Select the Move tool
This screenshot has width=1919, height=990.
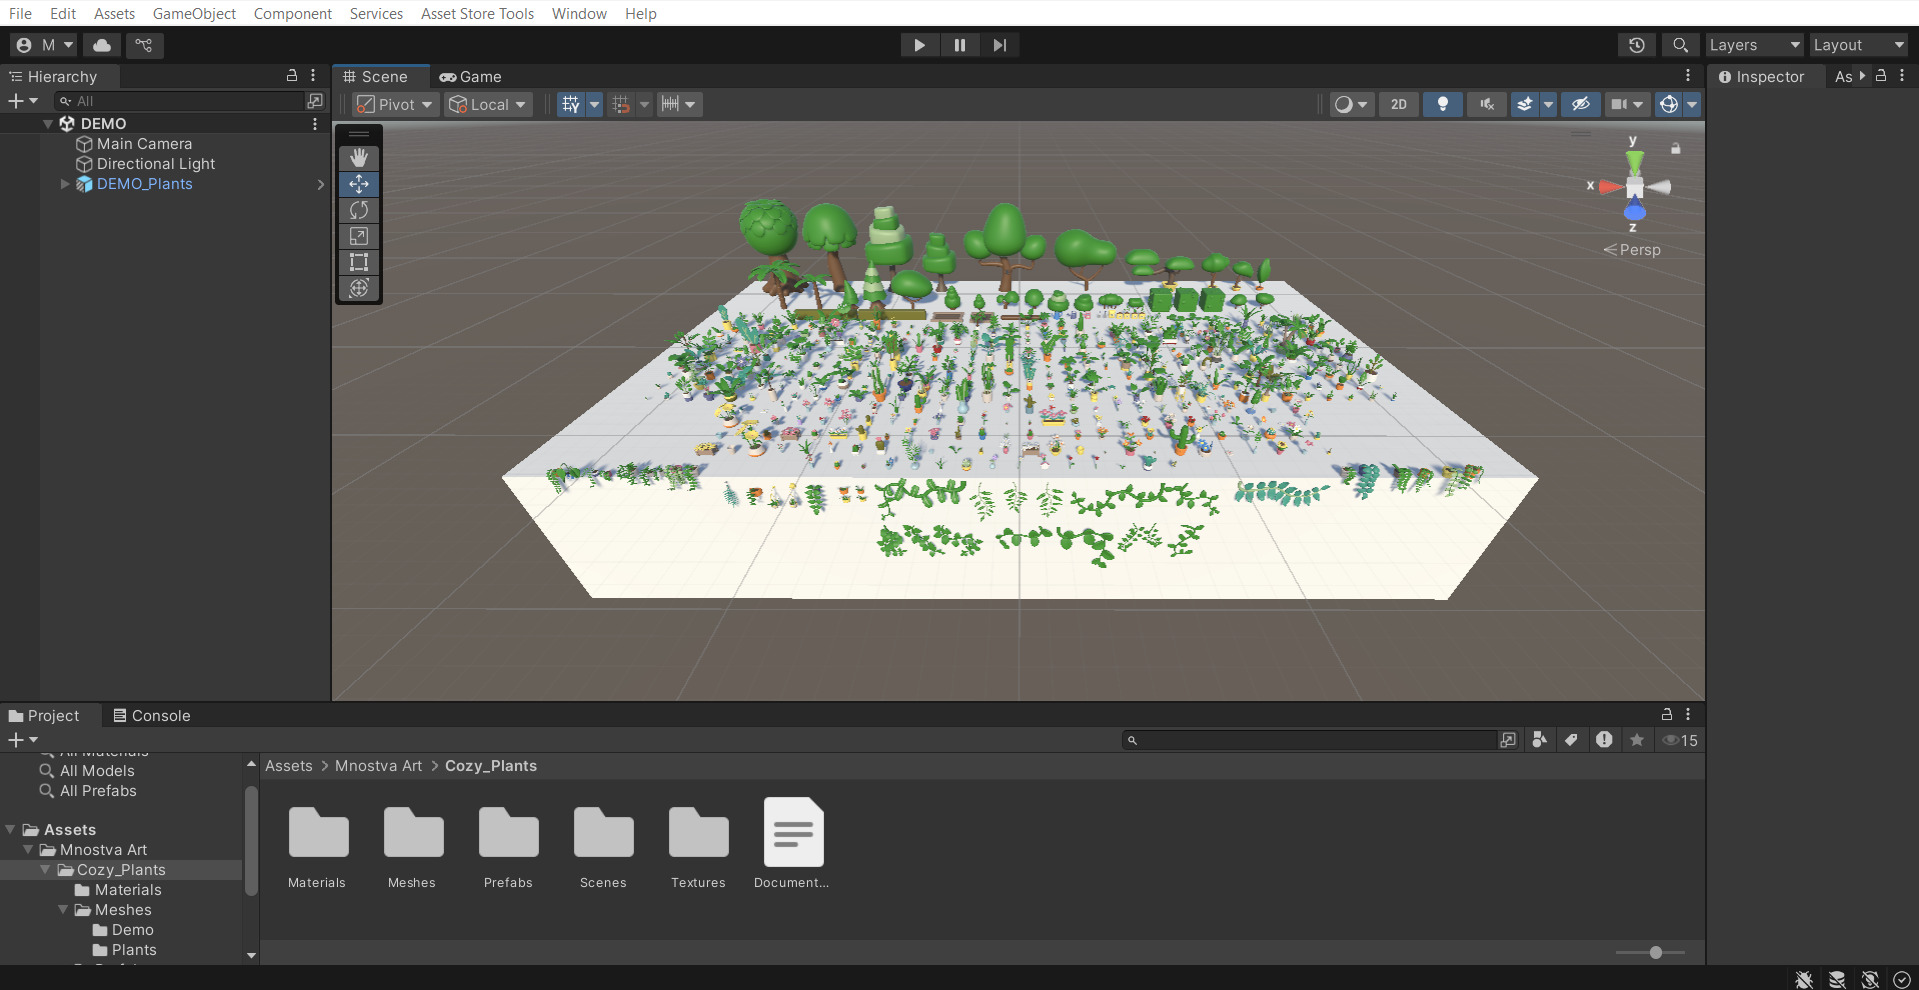pyautogui.click(x=359, y=184)
